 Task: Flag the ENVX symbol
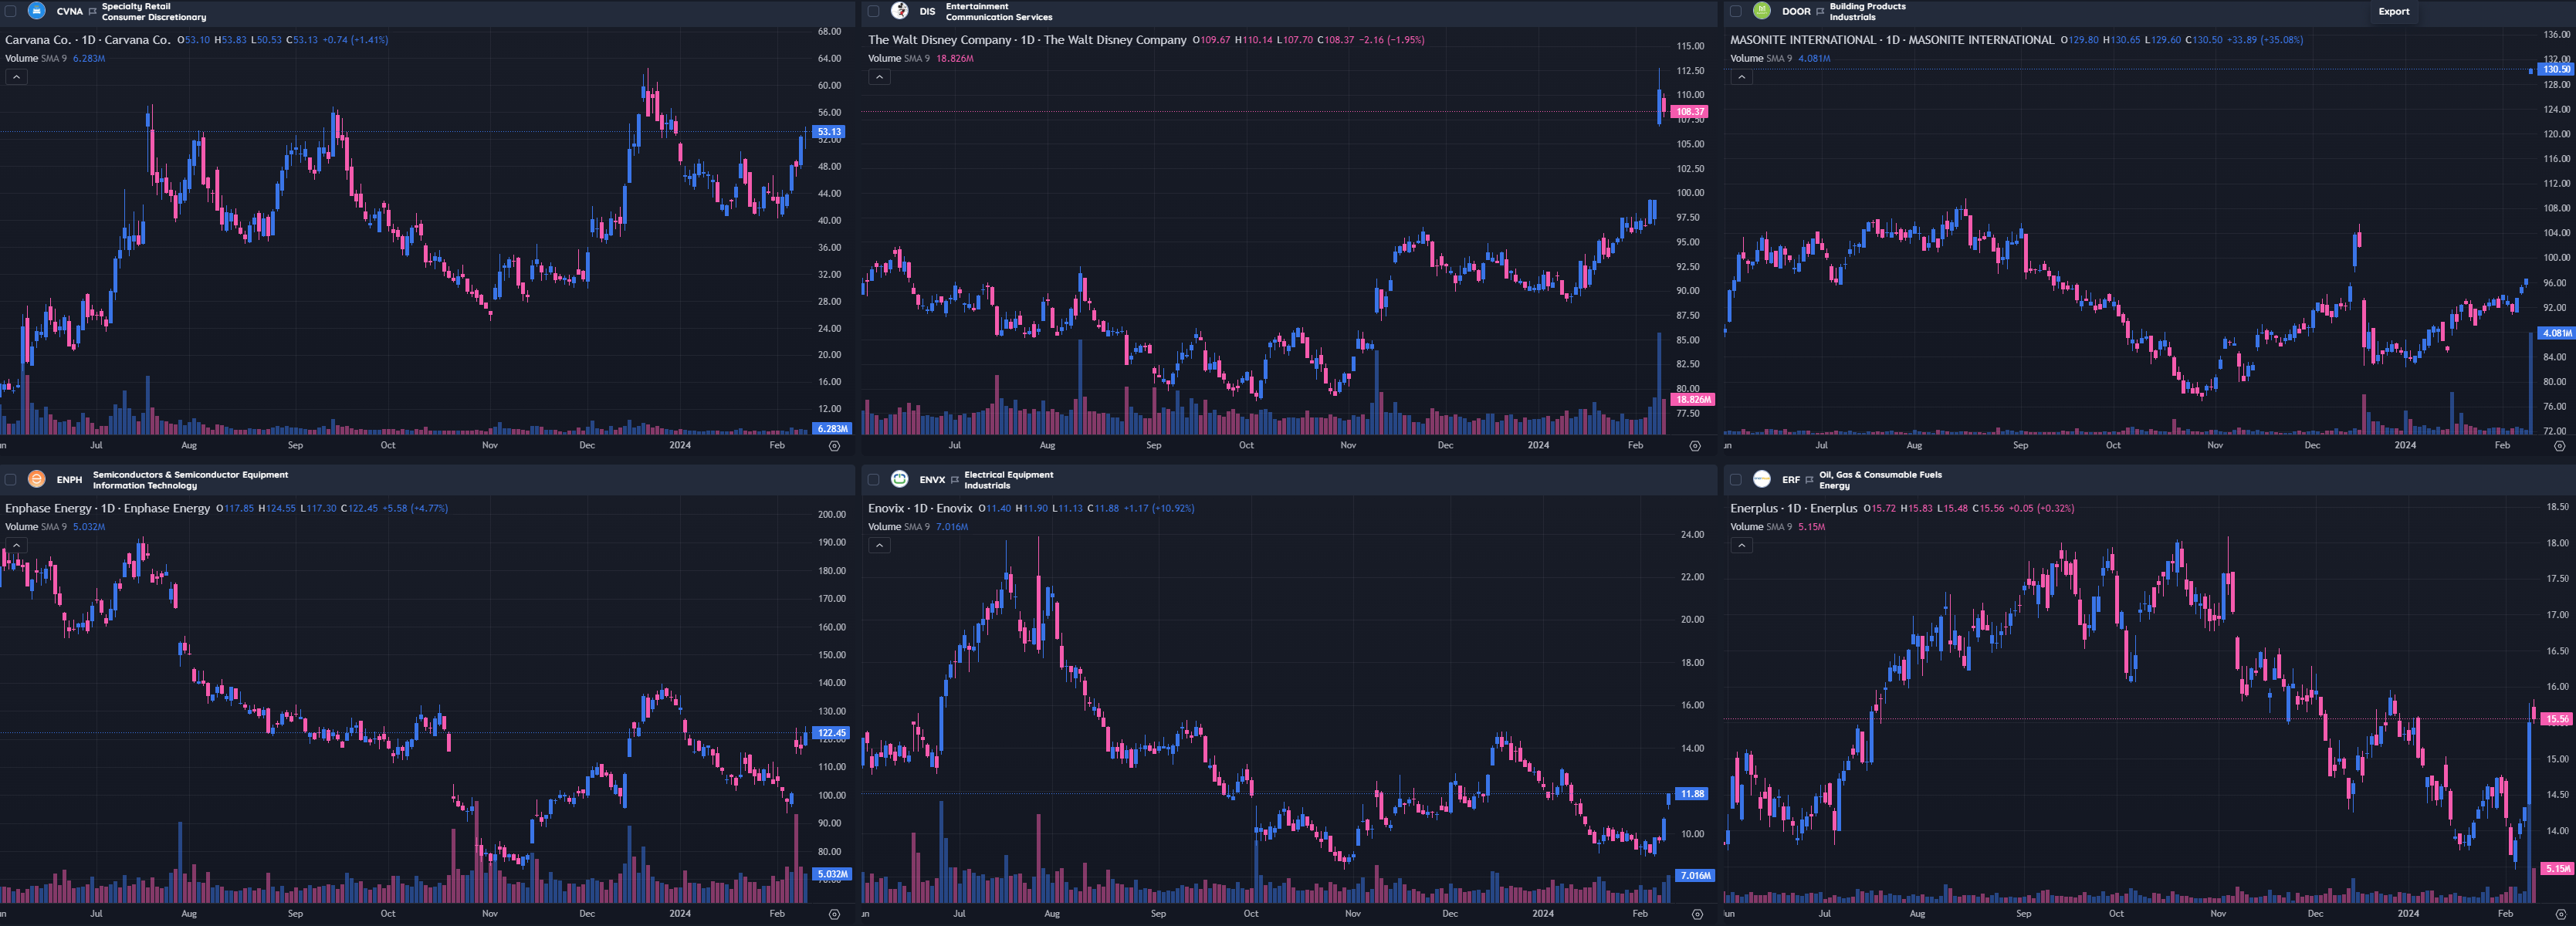coord(955,480)
